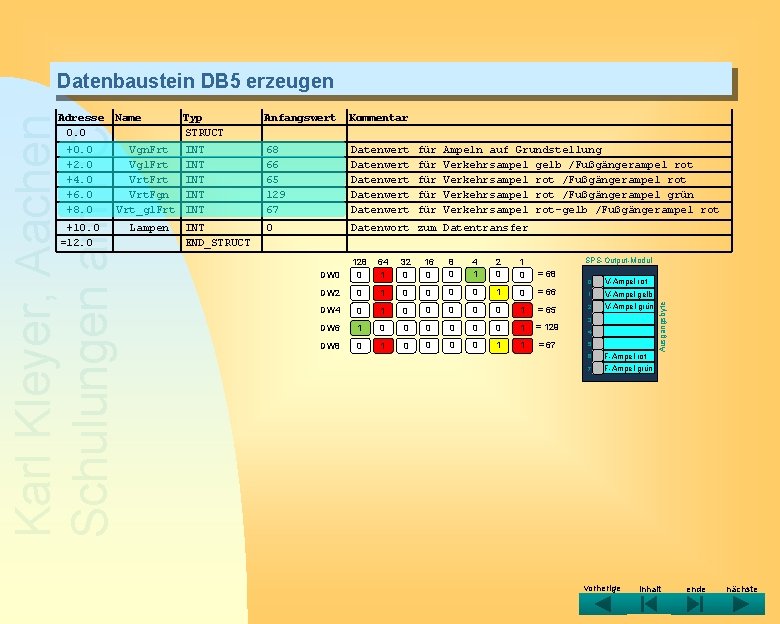Click the yellow 2 bit in the DW2 row
The width and height of the screenshot is (780, 624).
tap(498, 293)
